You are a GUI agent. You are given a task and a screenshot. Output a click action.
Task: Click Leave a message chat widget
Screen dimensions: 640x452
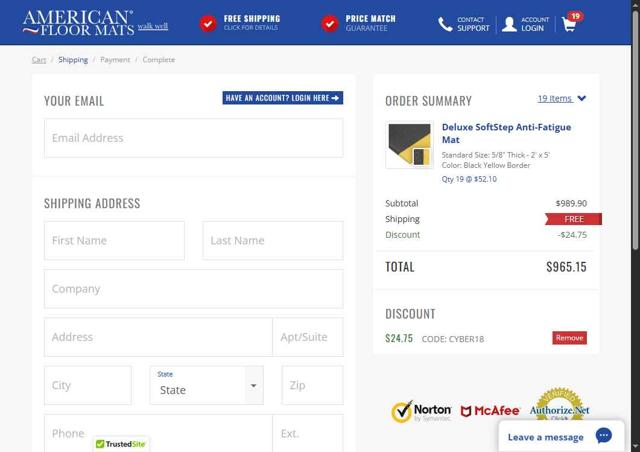561,436
